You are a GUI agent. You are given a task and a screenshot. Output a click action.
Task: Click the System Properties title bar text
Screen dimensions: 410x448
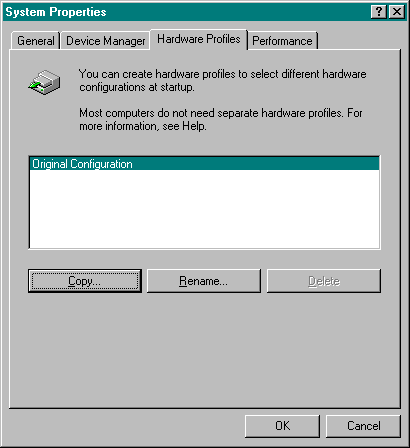click(x=56, y=12)
